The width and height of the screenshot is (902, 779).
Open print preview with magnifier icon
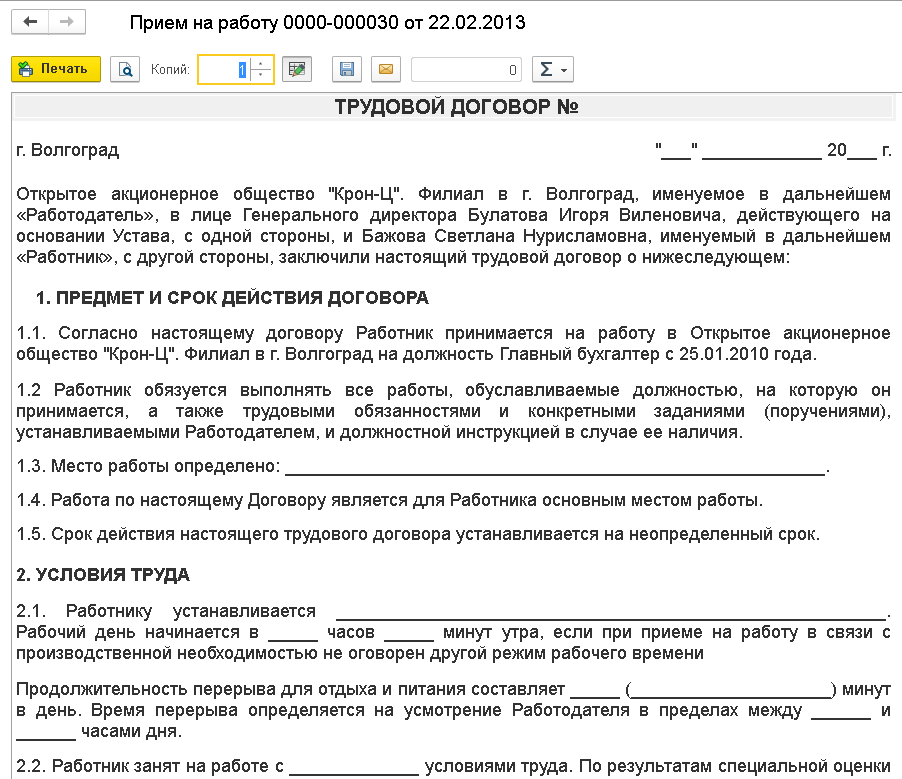125,70
